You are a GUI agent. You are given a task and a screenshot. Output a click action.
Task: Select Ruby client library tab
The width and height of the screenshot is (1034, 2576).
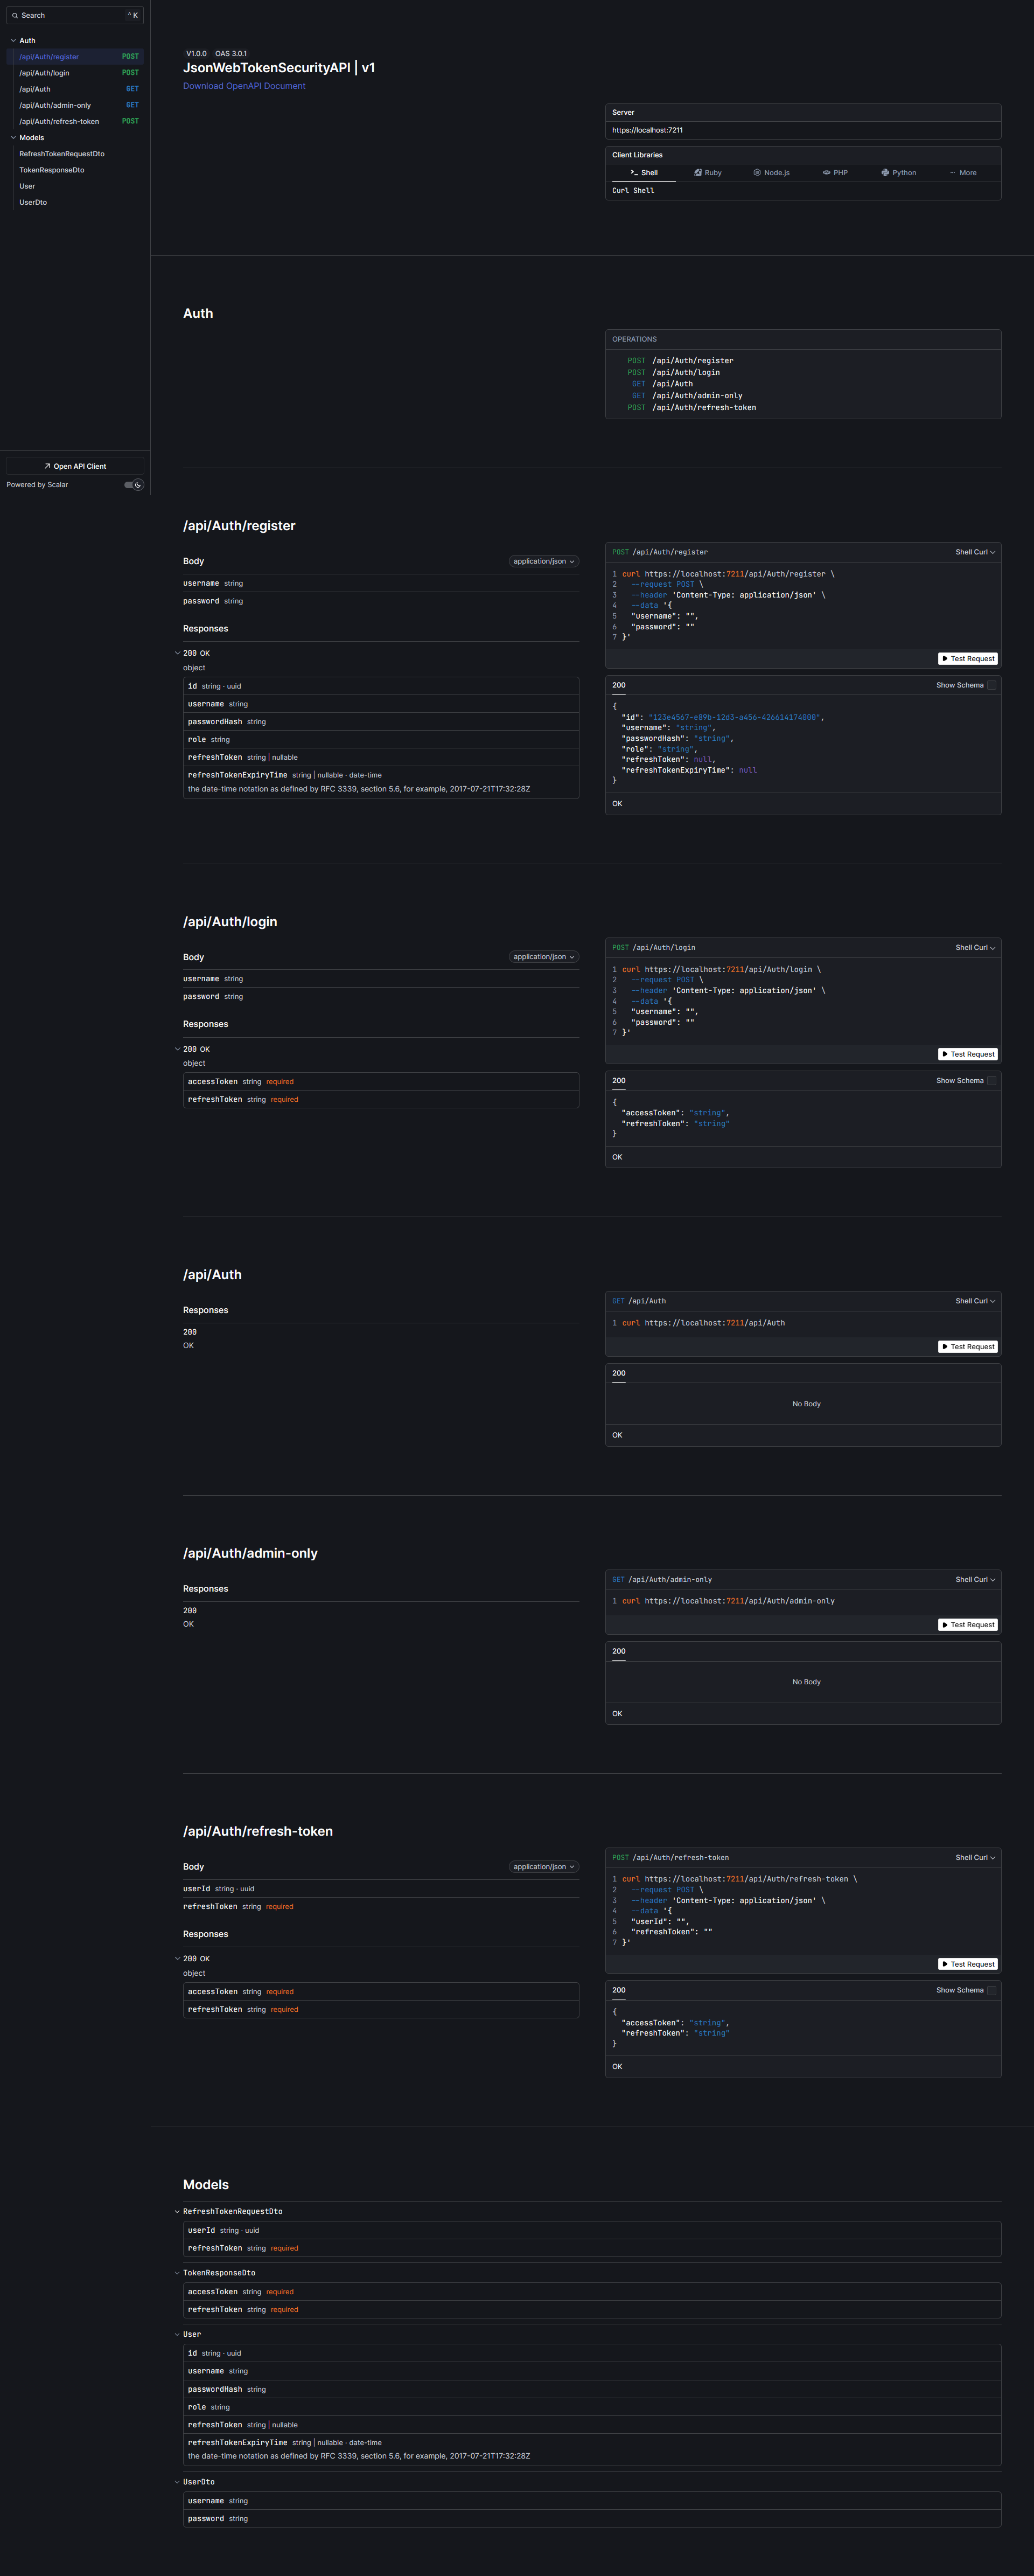pos(708,173)
